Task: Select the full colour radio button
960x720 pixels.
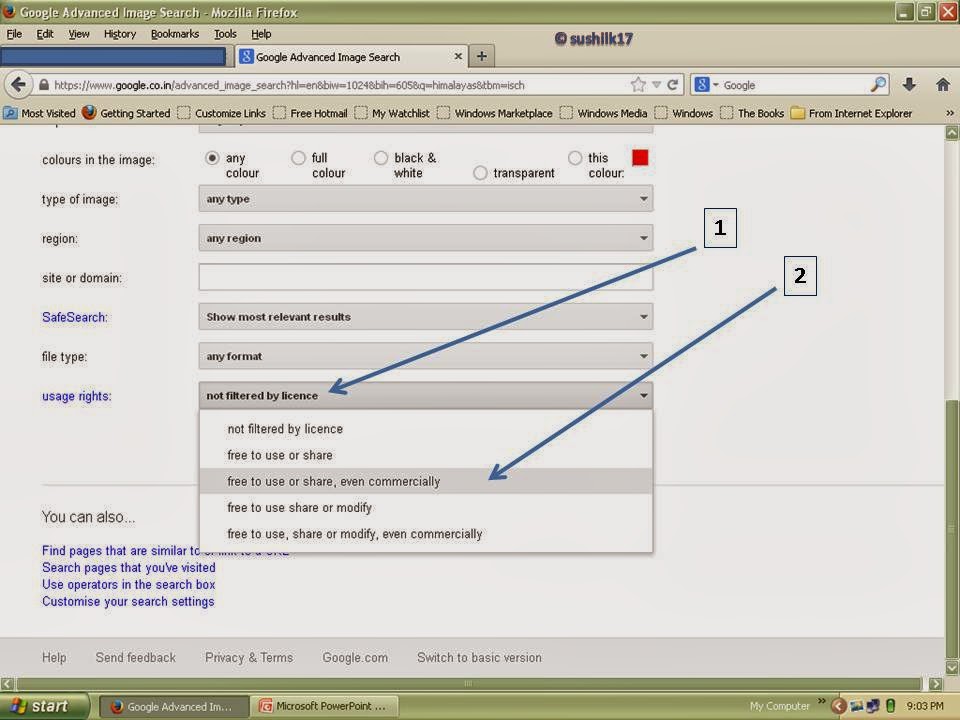Action: pyautogui.click(x=298, y=158)
